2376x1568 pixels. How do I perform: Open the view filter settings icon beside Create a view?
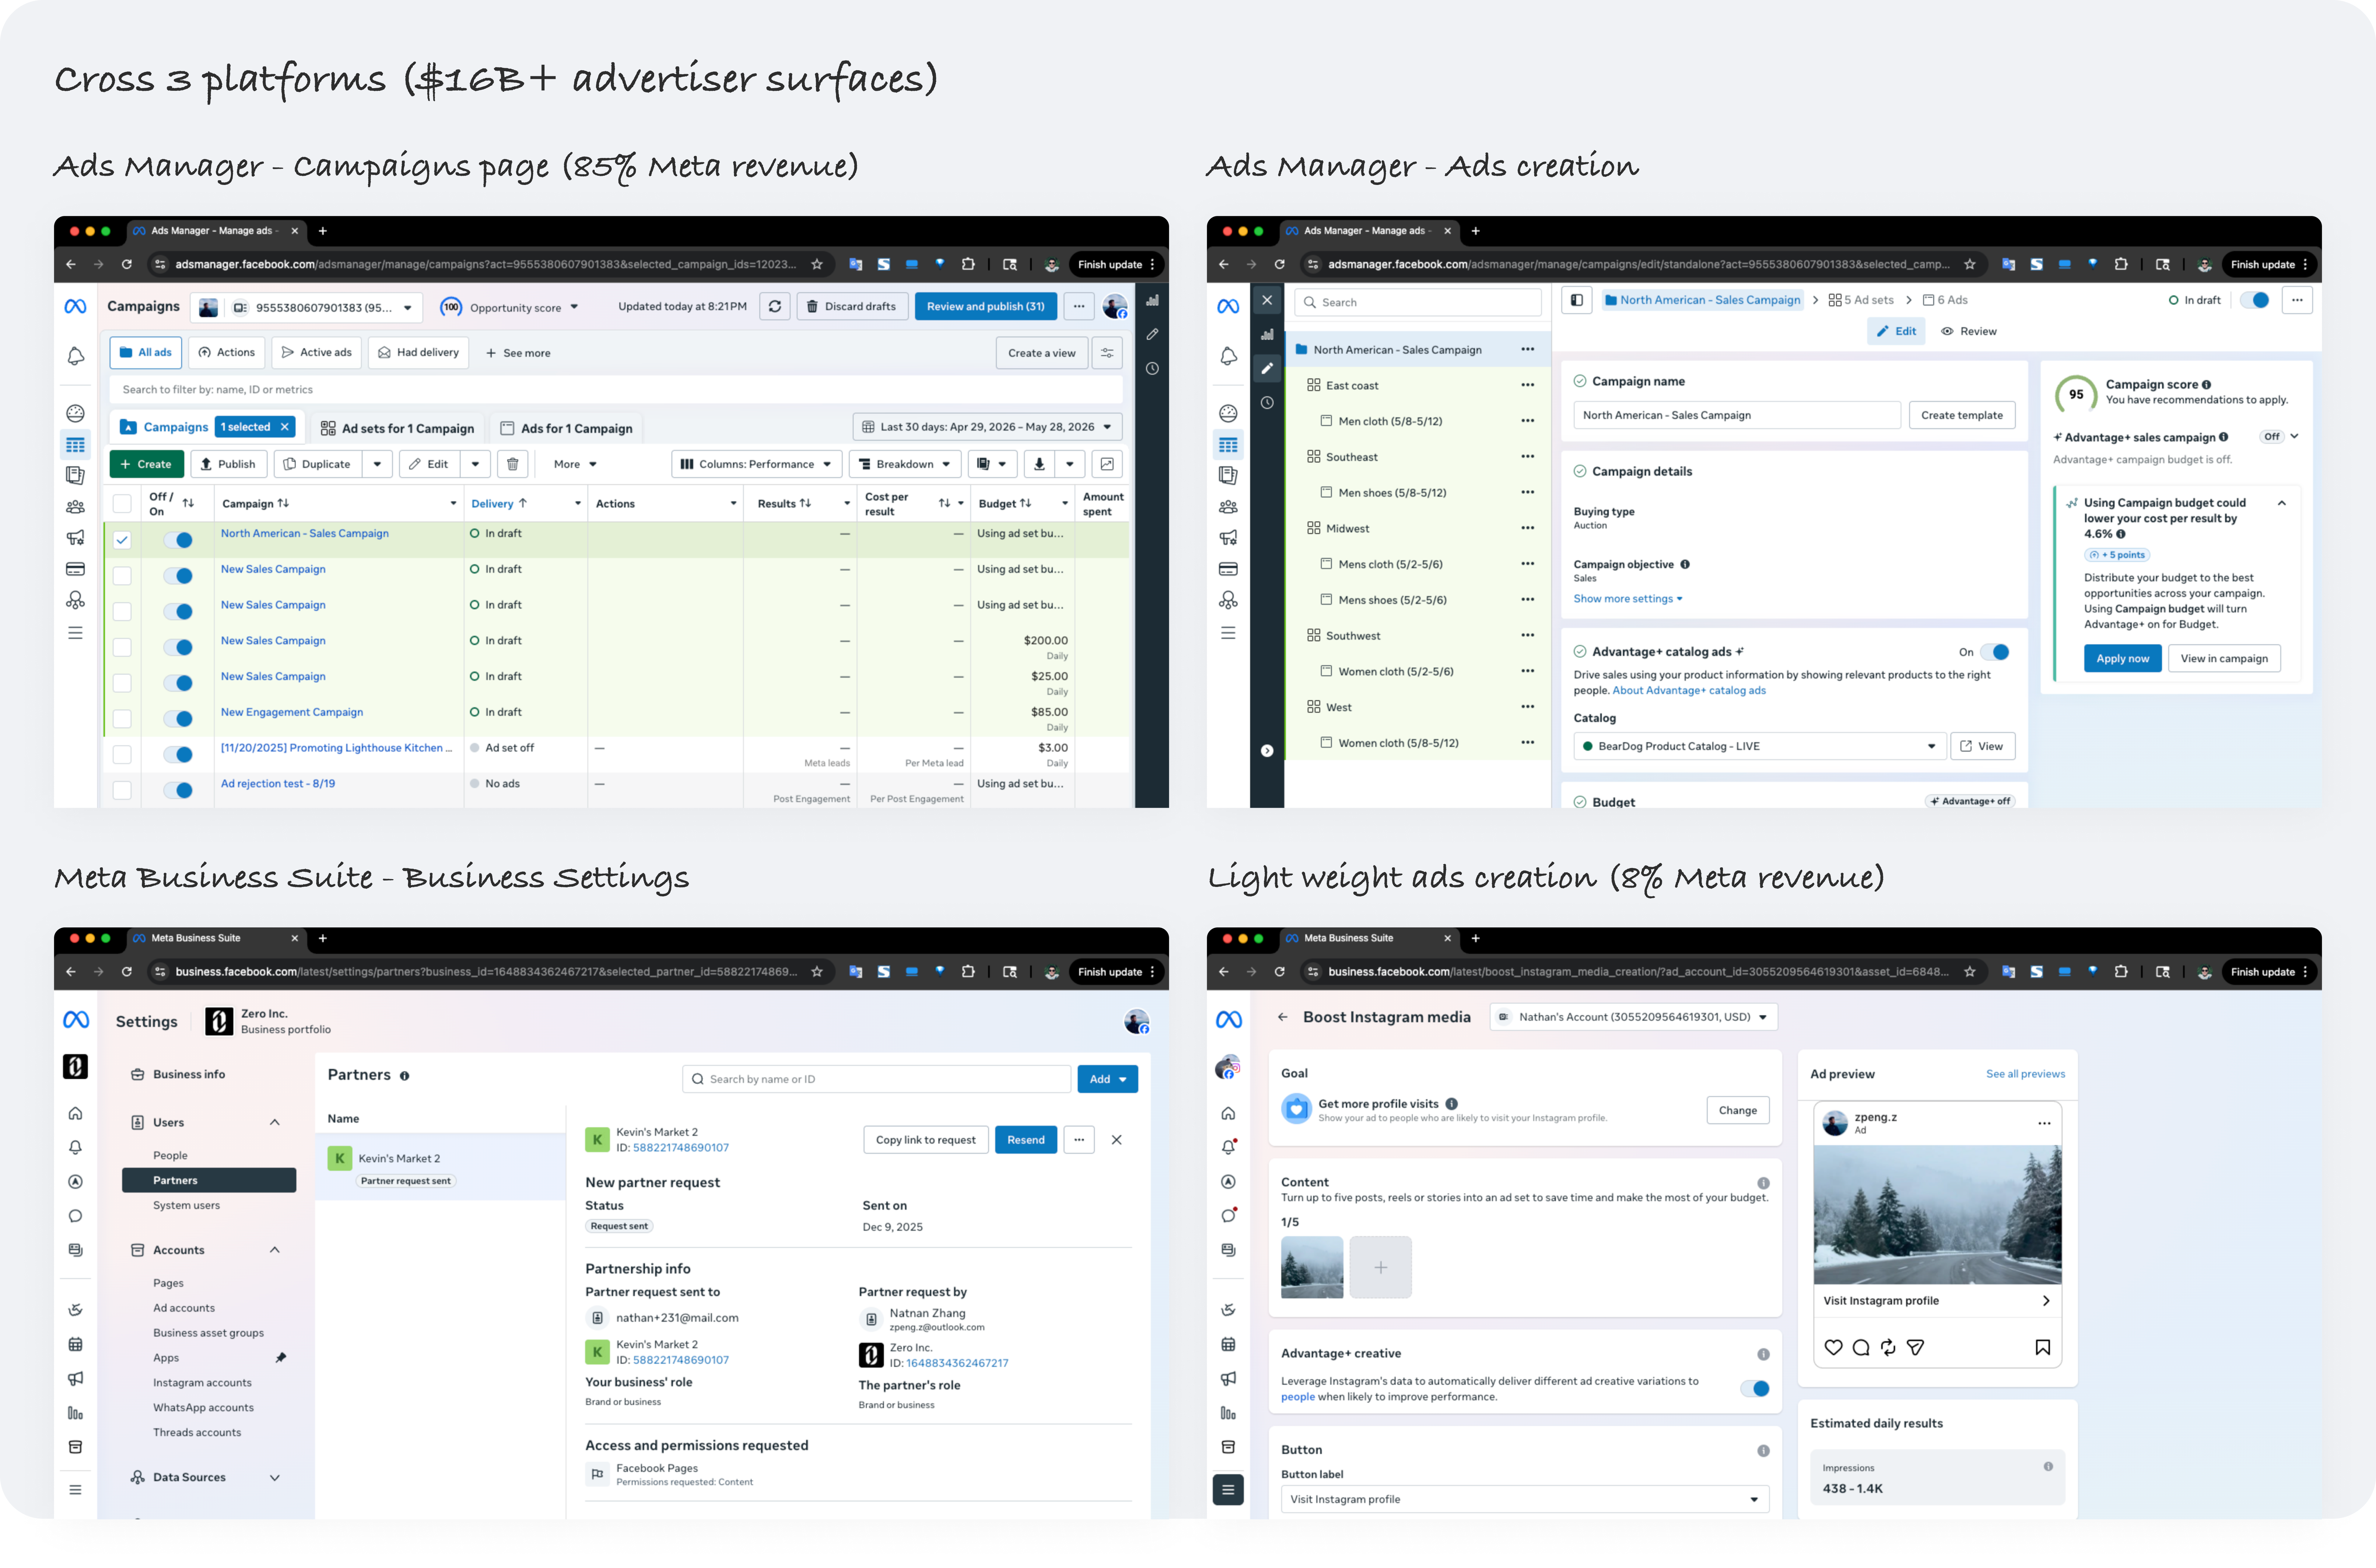1107,353
